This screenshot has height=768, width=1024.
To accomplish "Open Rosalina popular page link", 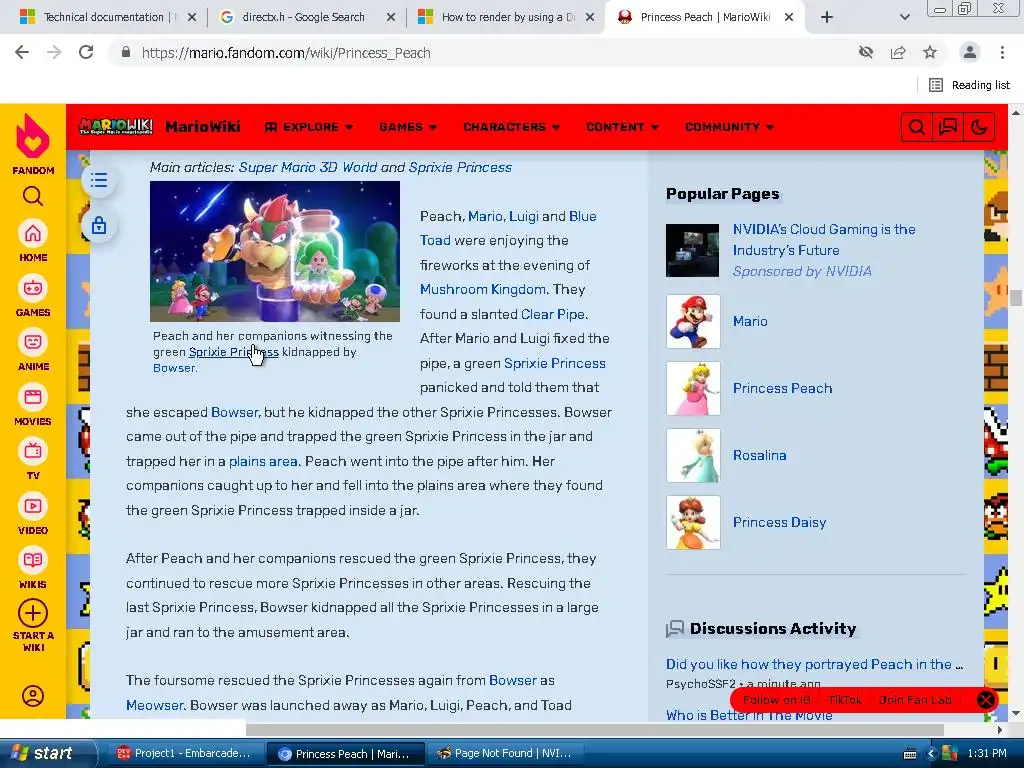I will point(759,455).
